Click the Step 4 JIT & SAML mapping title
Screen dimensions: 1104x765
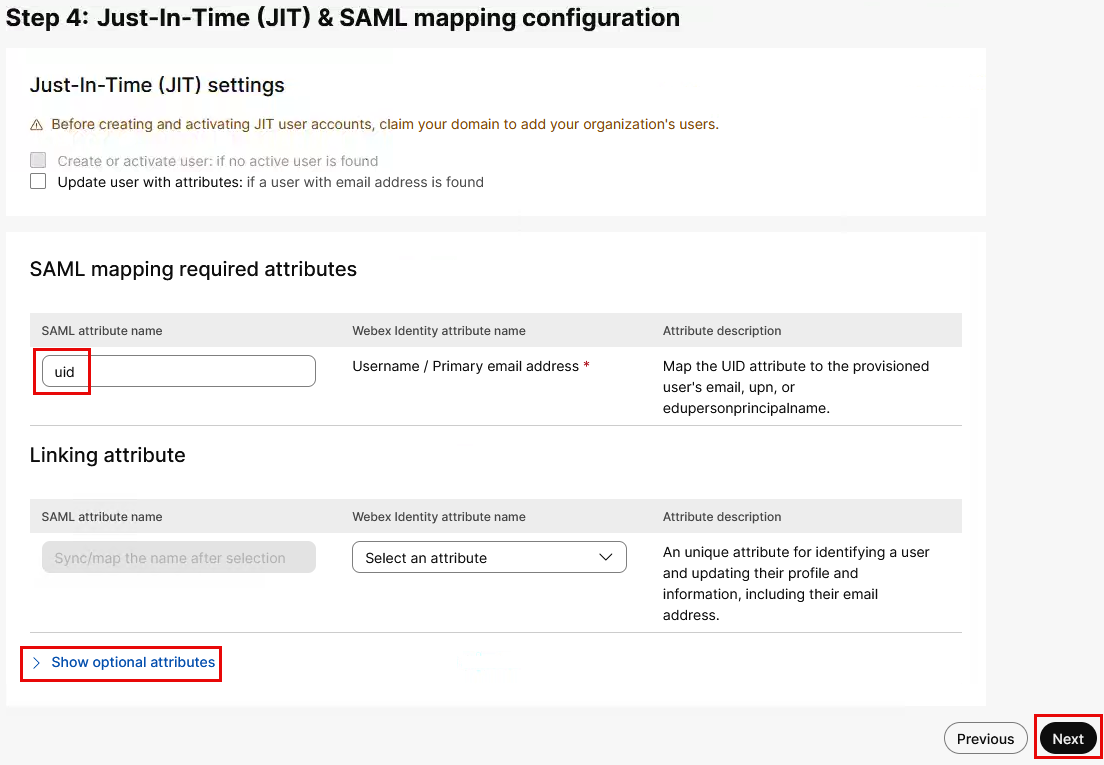(x=343, y=18)
